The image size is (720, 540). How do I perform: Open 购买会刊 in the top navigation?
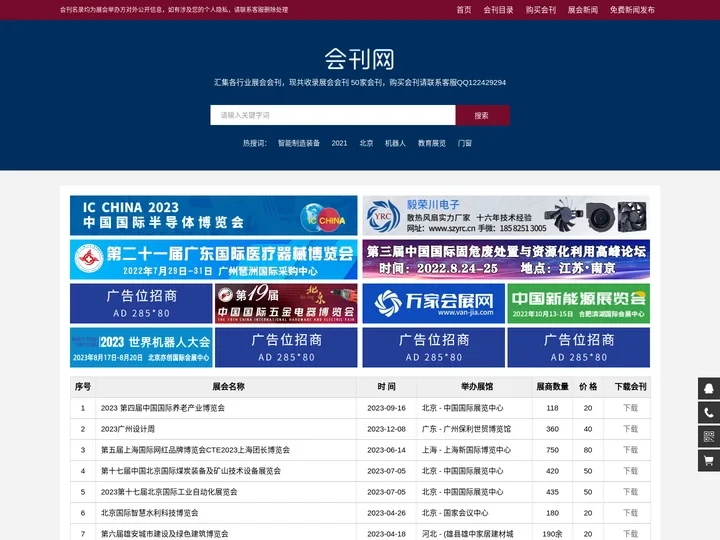[540, 10]
